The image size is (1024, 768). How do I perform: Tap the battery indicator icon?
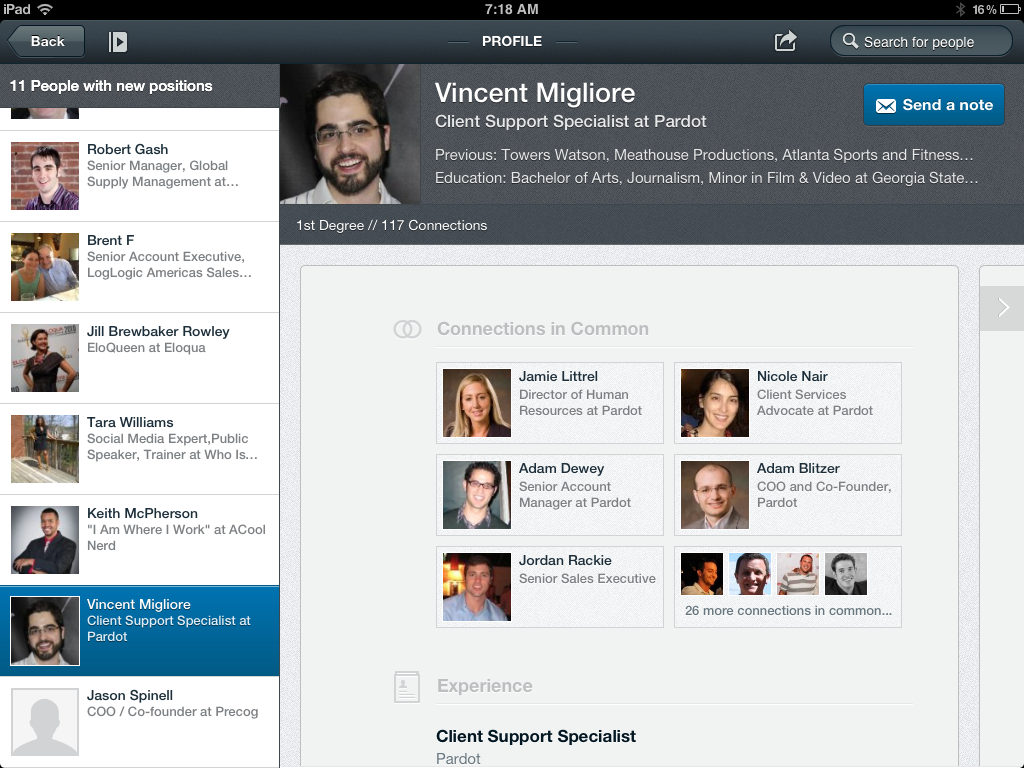click(x=1009, y=9)
